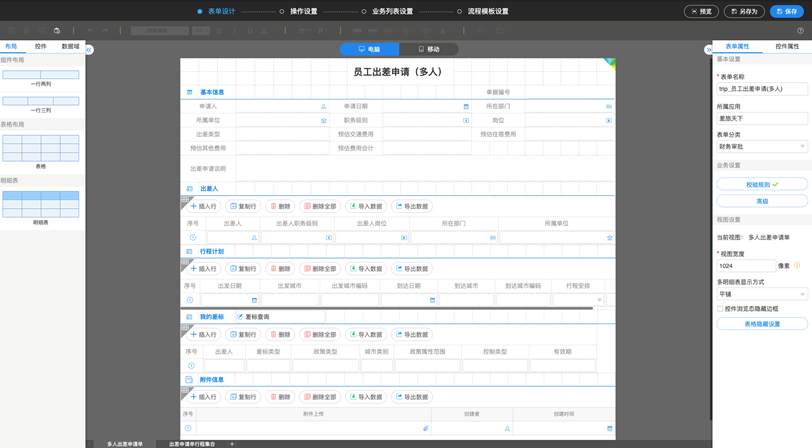The height and width of the screenshot is (448, 812).
Task: Click the paperclip icon in 附件上传 row
Action: point(425,428)
